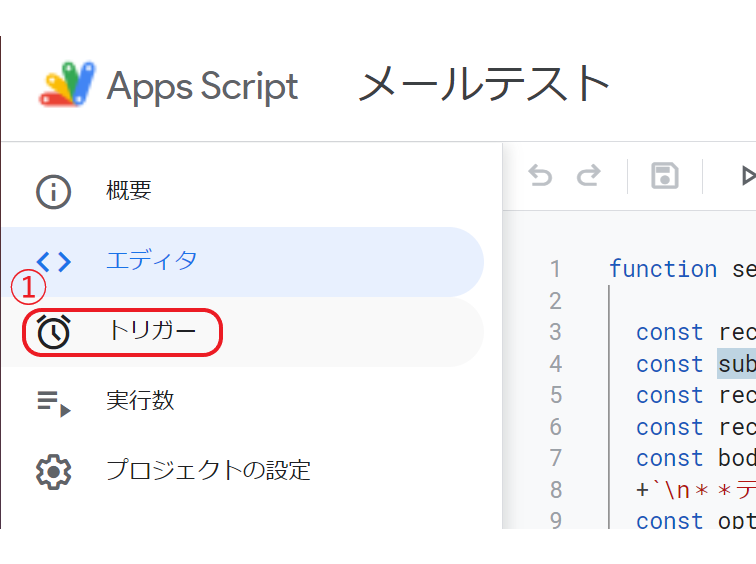Viewport: 756px width, 564px height.
Task: Click the Apps Script logo icon
Action: (x=67, y=84)
